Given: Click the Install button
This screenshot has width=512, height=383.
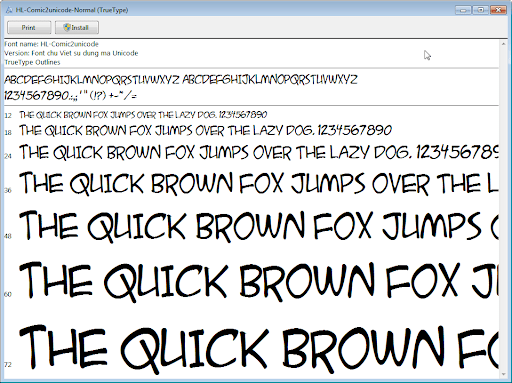Looking at the screenshot, I should pos(77,28).
